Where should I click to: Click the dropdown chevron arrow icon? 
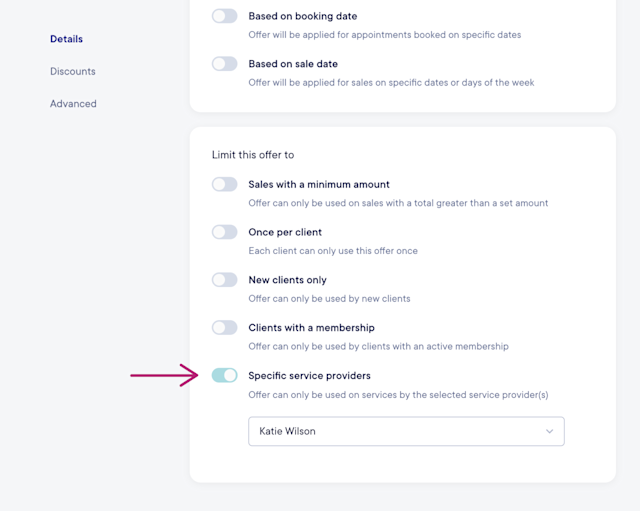(x=549, y=431)
